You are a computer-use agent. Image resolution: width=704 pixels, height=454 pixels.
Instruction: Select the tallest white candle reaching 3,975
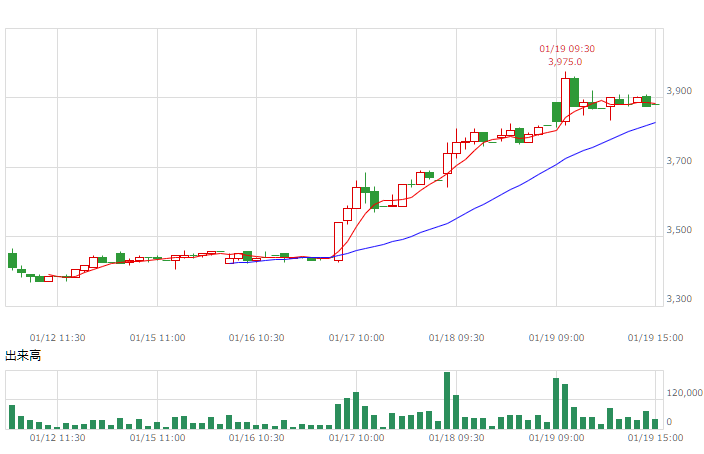tap(565, 100)
